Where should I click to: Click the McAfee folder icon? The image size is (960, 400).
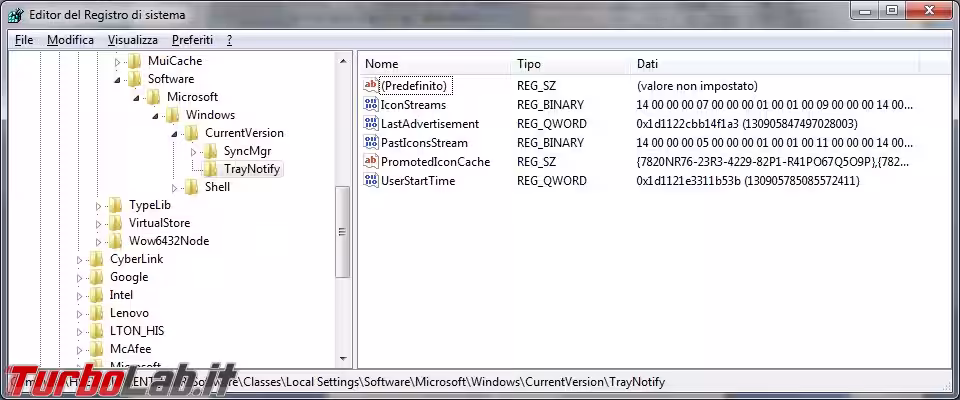(96, 349)
